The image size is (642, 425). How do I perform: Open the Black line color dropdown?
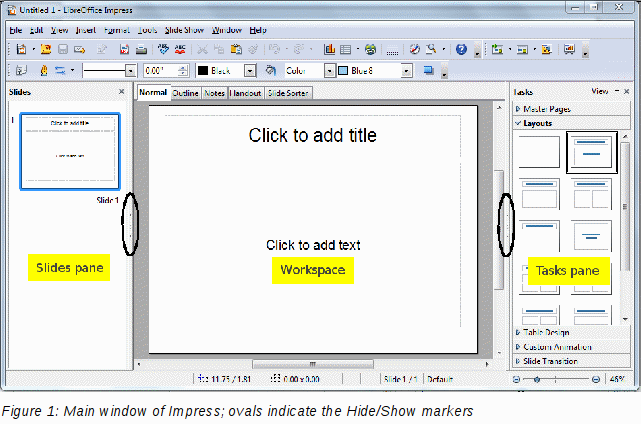coord(250,71)
